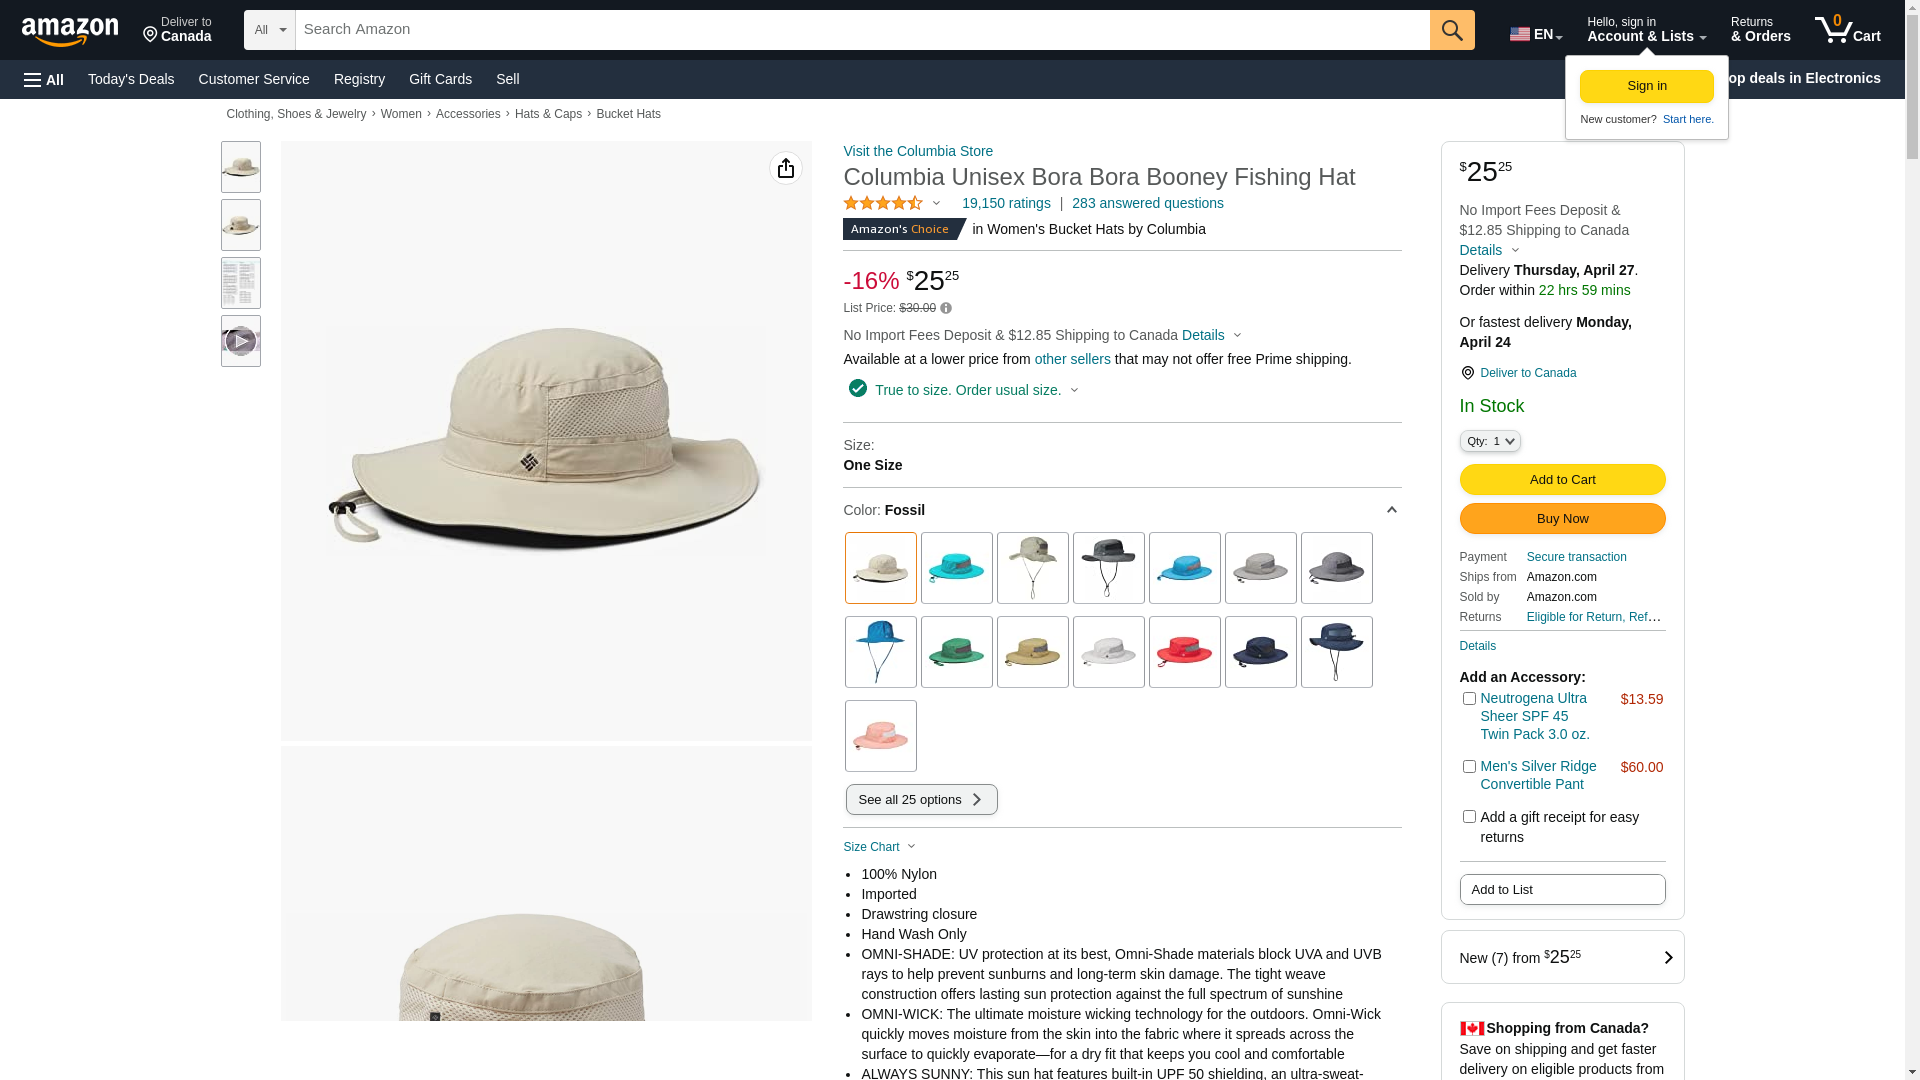The height and width of the screenshot is (1080, 1920).
Task: Click the share icon on product image
Action: click(x=785, y=168)
